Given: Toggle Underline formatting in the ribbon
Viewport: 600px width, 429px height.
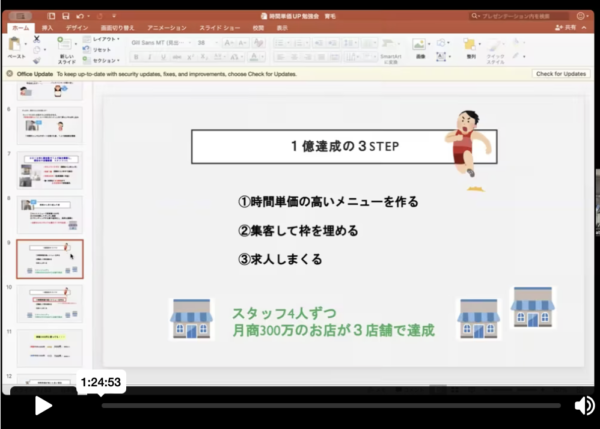Looking at the screenshot, I should click(x=160, y=58).
